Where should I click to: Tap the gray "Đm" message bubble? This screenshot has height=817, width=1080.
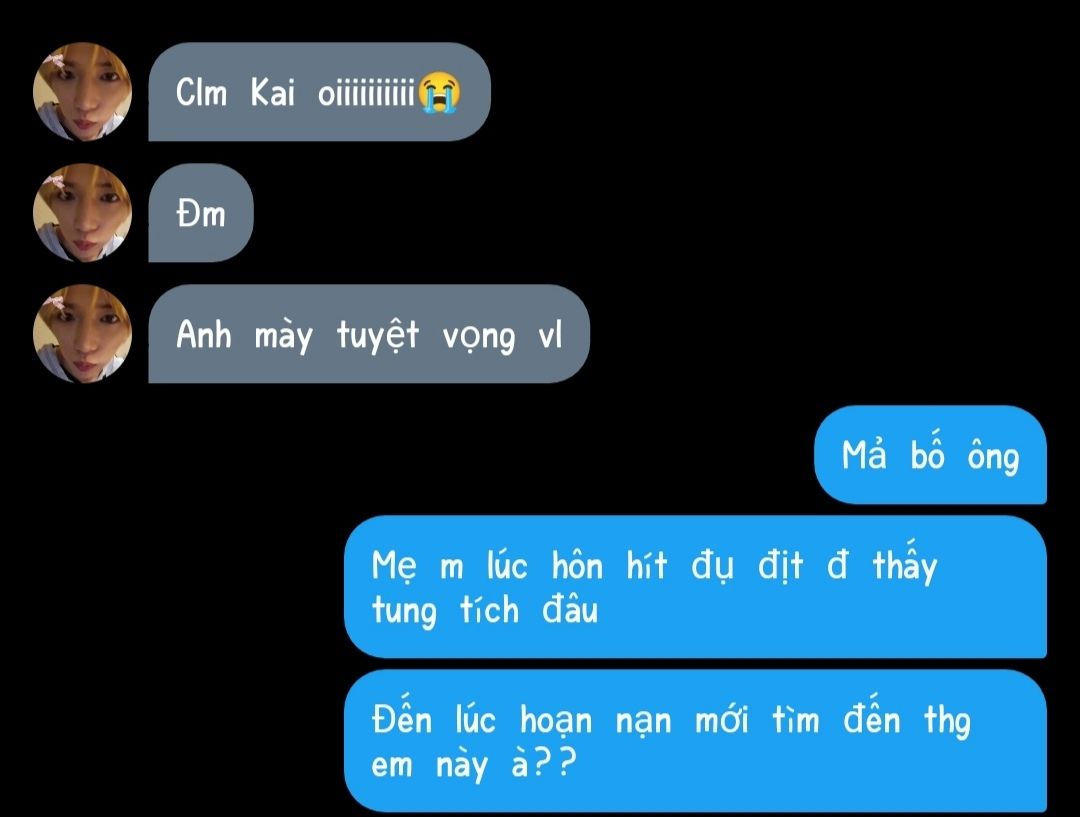(201, 213)
